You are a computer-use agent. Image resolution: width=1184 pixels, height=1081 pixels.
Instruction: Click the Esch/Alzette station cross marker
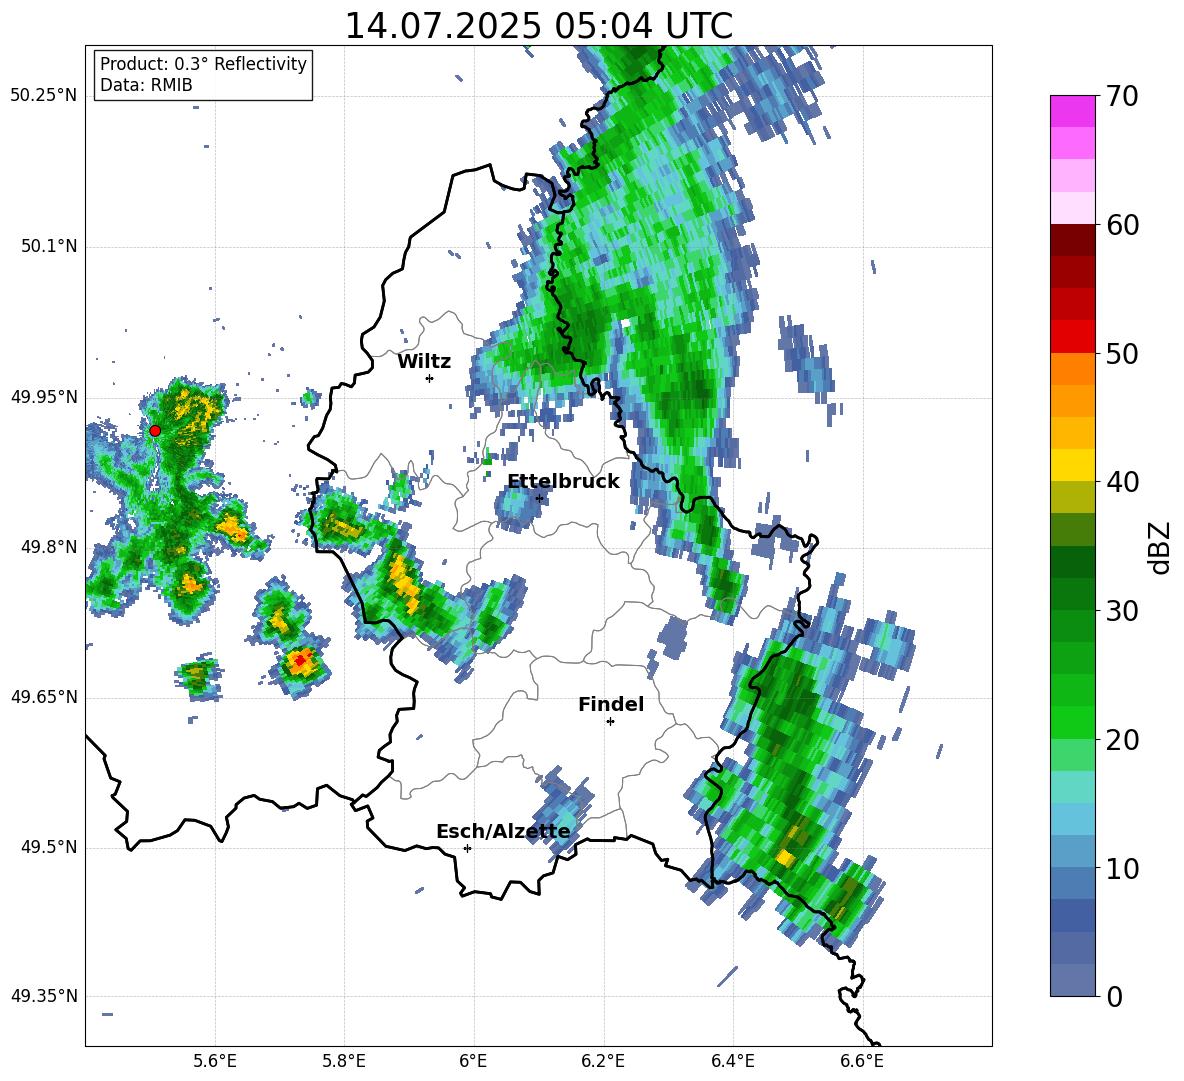click(467, 848)
